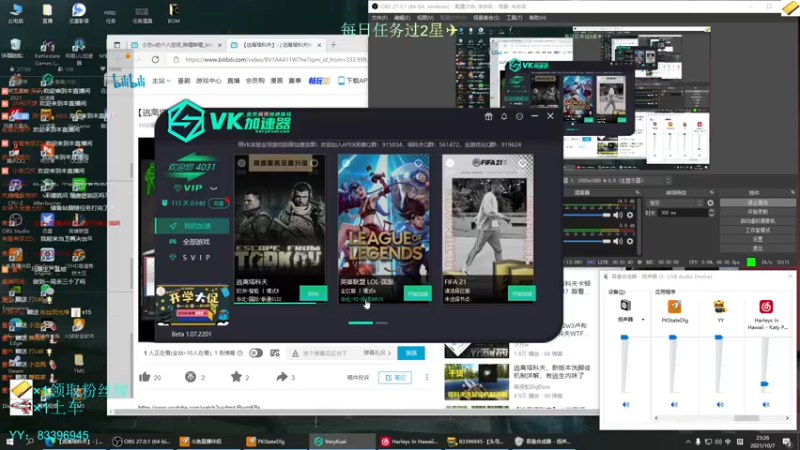Click the green button on FIFA 21 card

(521, 293)
